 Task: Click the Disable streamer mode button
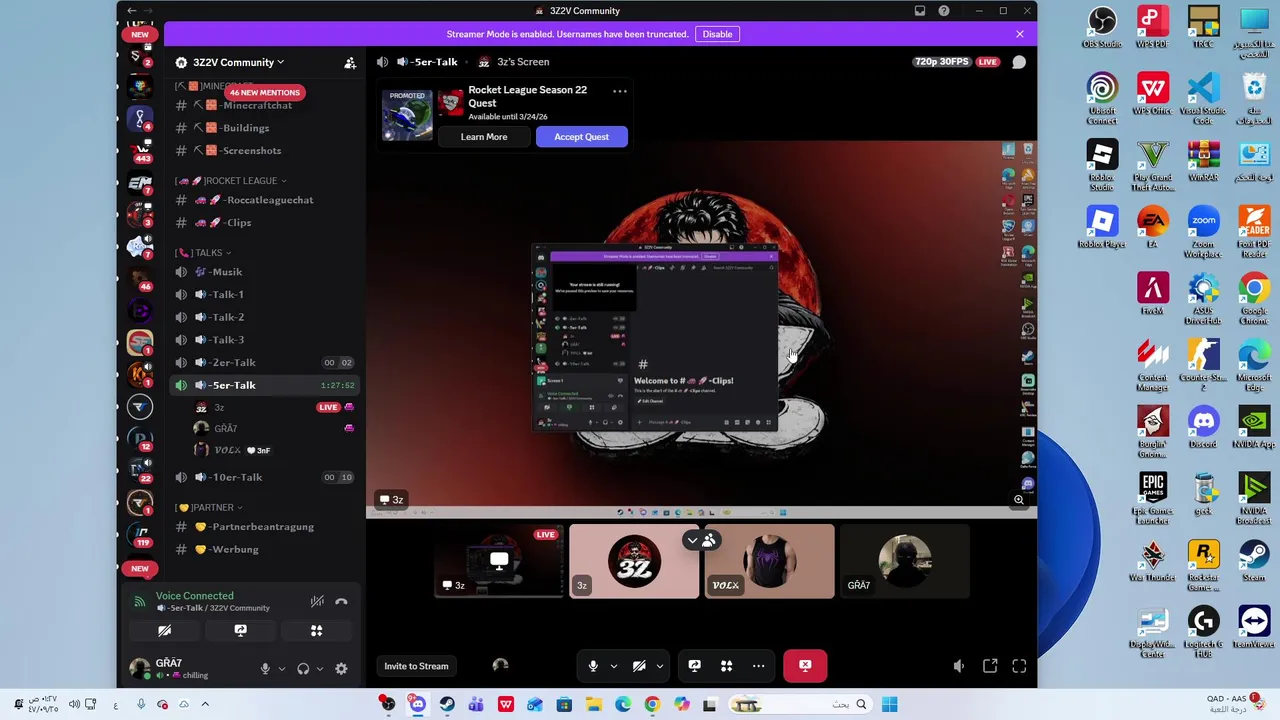click(717, 34)
